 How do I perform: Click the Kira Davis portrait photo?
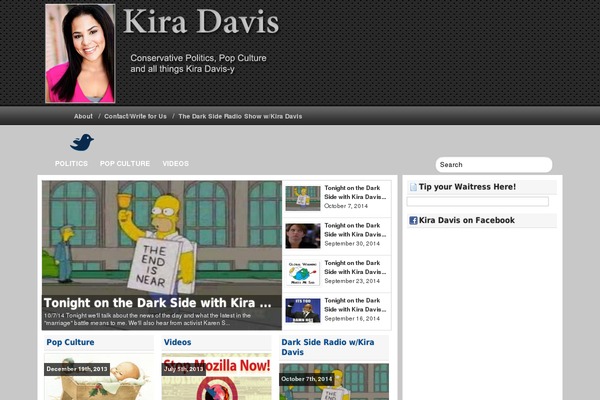coord(80,54)
